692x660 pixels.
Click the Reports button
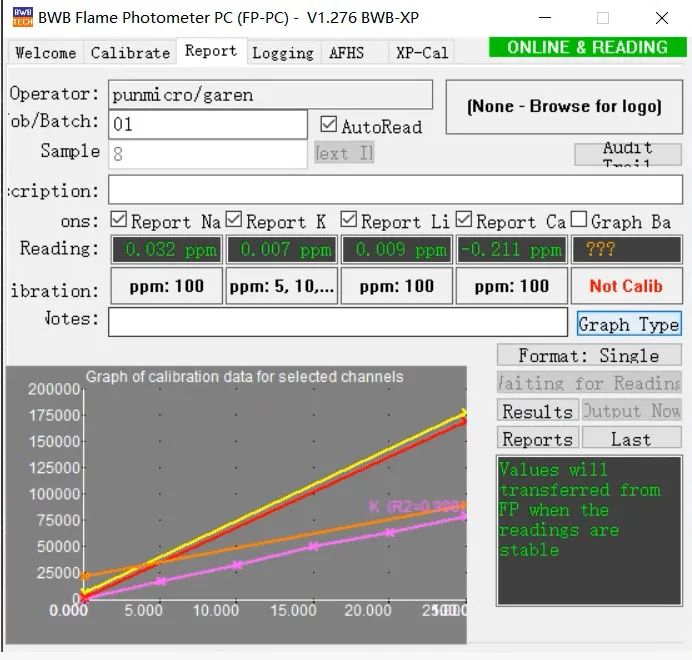[x=537, y=439]
